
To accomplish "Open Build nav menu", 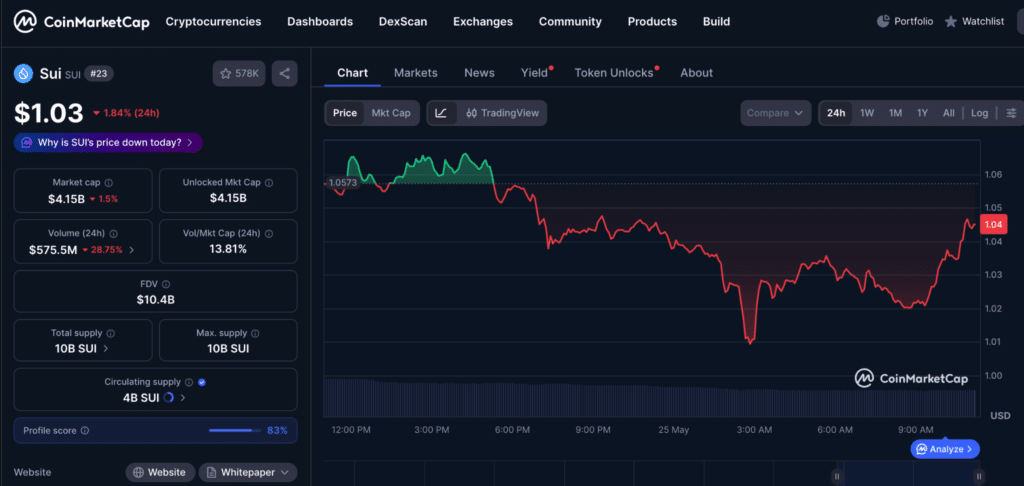I will [716, 22].
